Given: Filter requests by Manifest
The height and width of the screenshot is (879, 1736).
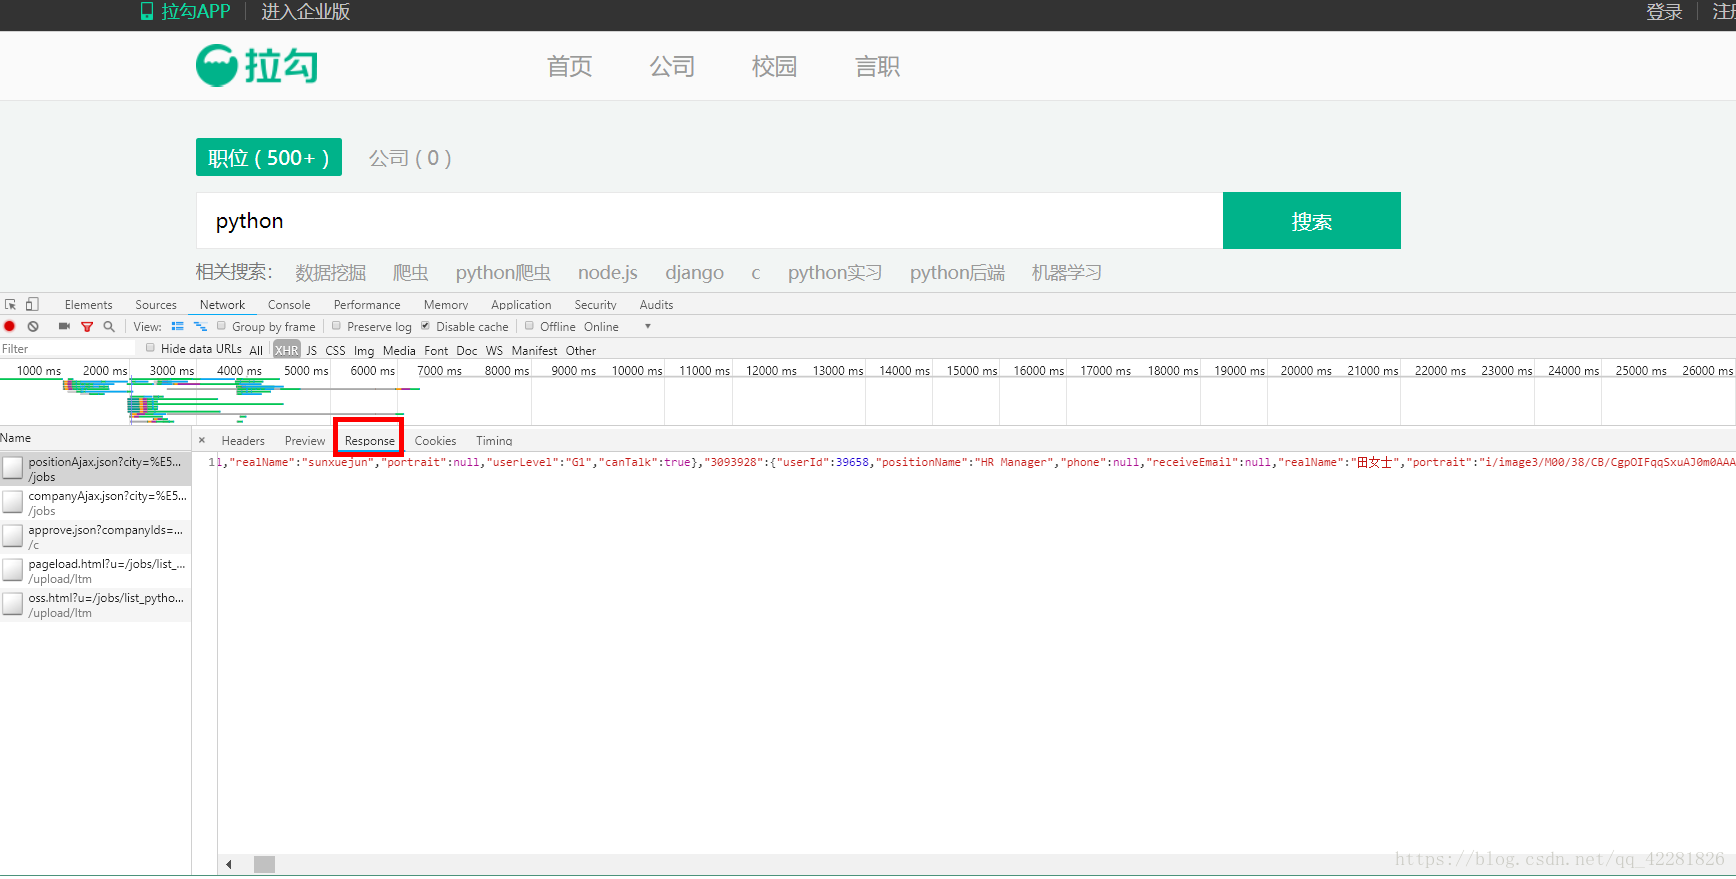Looking at the screenshot, I should (534, 351).
